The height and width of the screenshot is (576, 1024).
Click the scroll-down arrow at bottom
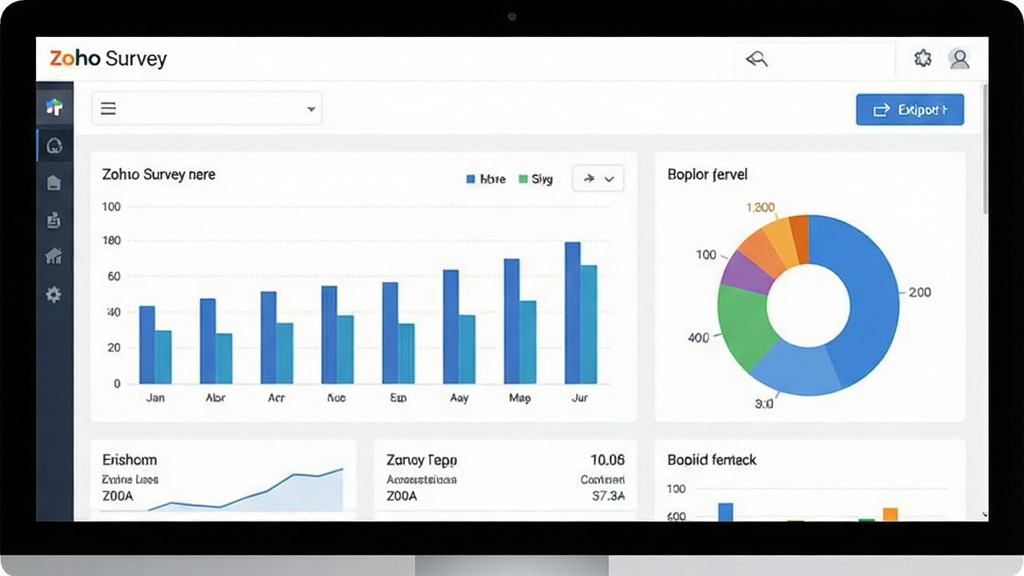(x=985, y=515)
